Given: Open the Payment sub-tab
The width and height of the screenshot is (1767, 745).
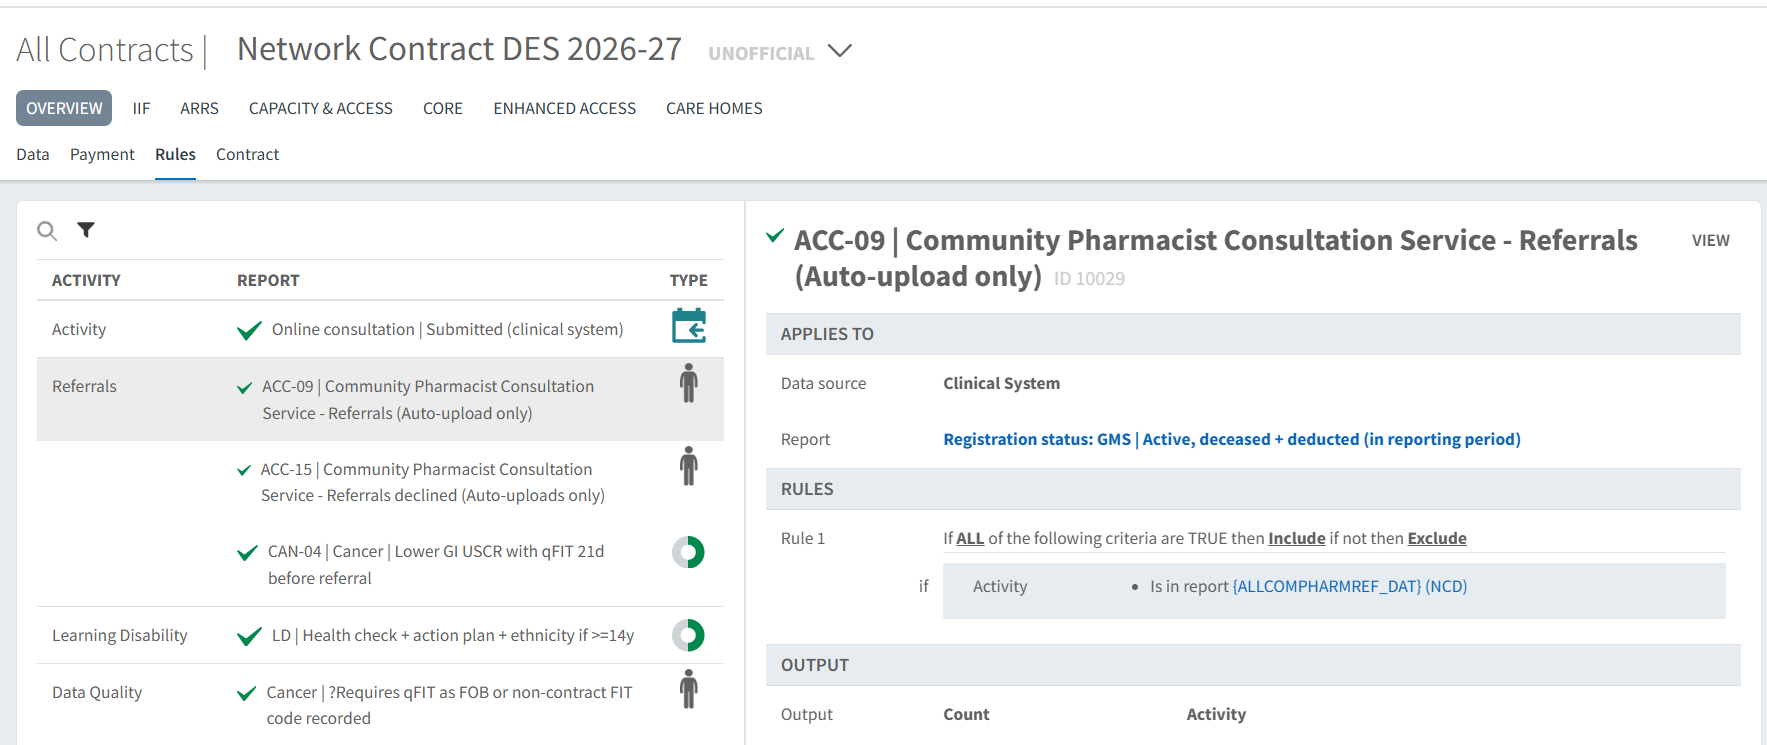Looking at the screenshot, I should pyautogui.click(x=102, y=154).
